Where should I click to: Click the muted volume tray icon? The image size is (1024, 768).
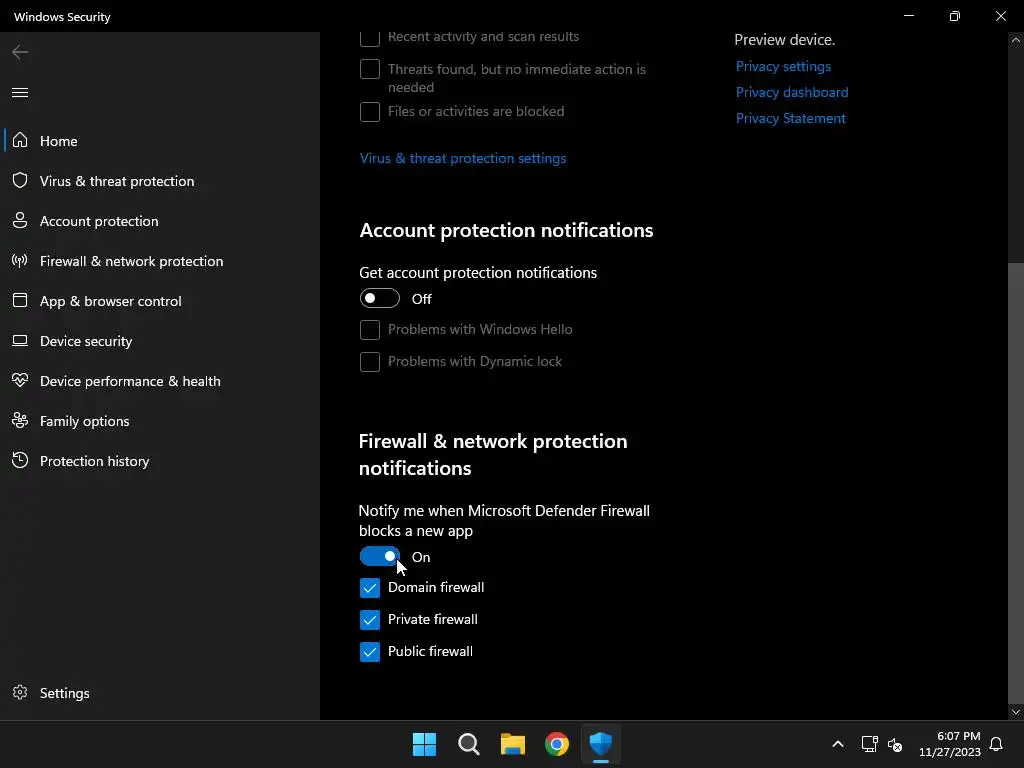point(895,744)
